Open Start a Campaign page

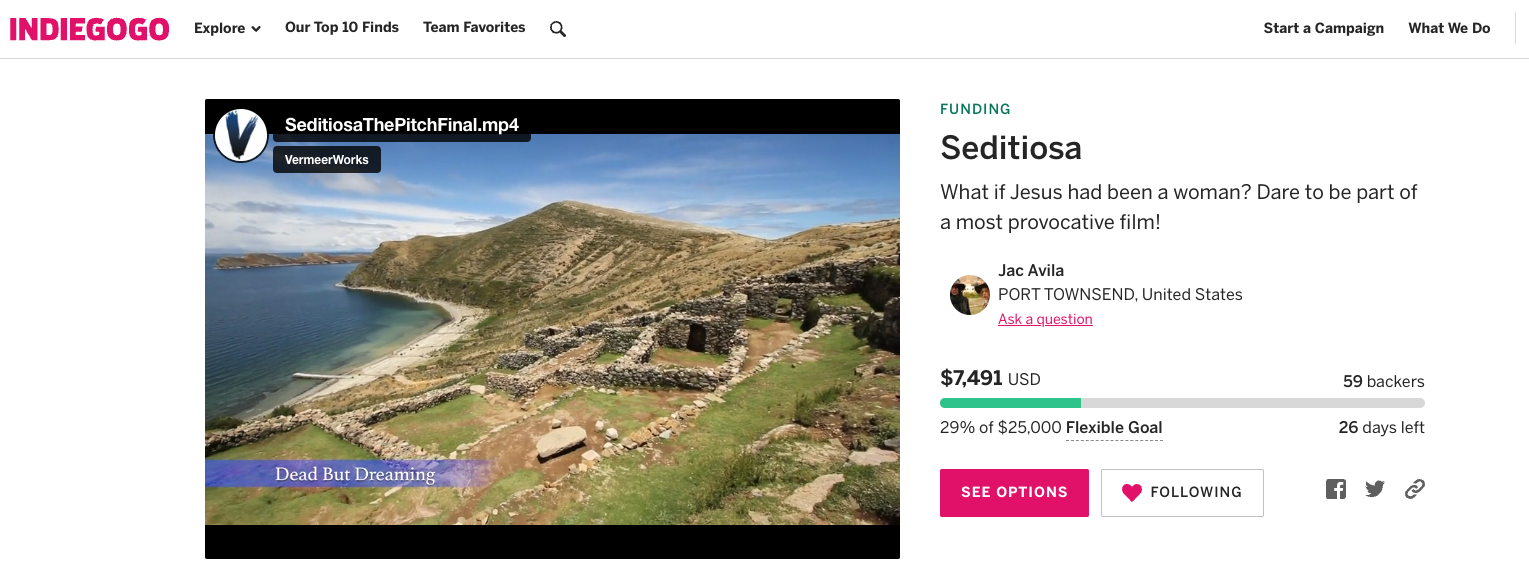pyautogui.click(x=1323, y=28)
